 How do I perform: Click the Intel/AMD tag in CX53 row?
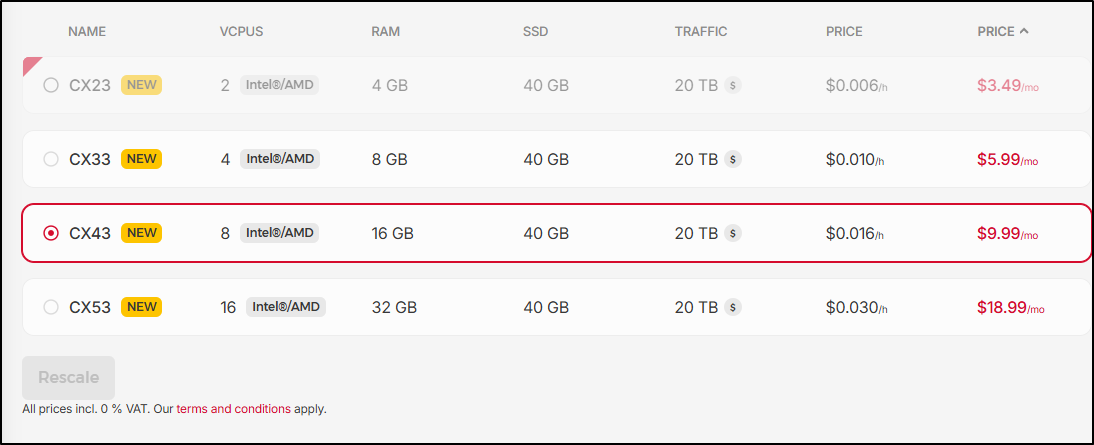point(286,307)
